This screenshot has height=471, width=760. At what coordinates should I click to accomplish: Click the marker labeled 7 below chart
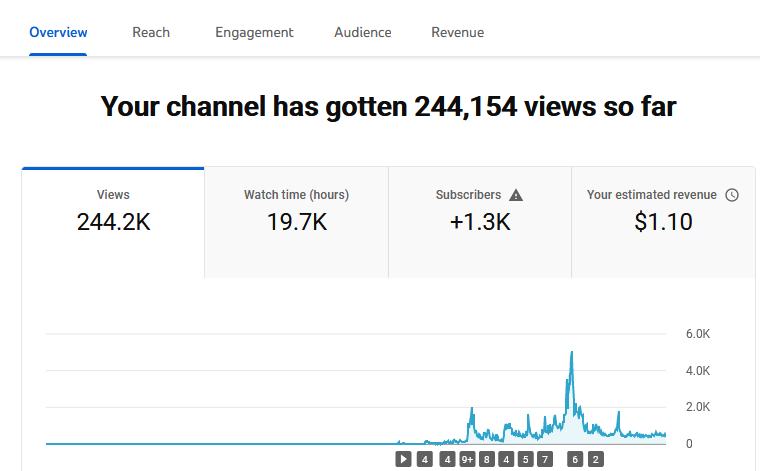pos(545,459)
